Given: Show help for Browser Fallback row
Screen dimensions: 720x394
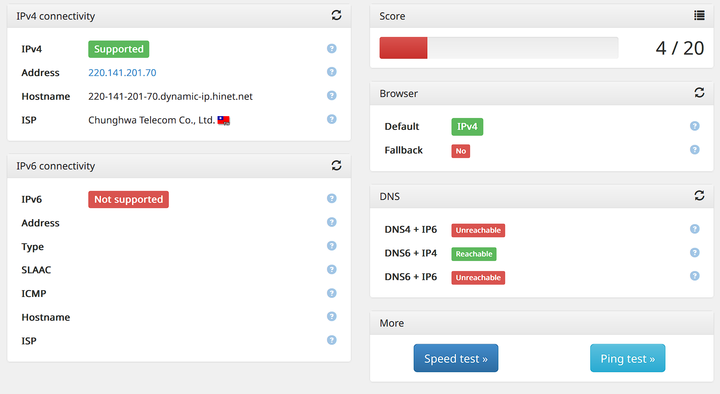Looking at the screenshot, I should click(x=695, y=150).
